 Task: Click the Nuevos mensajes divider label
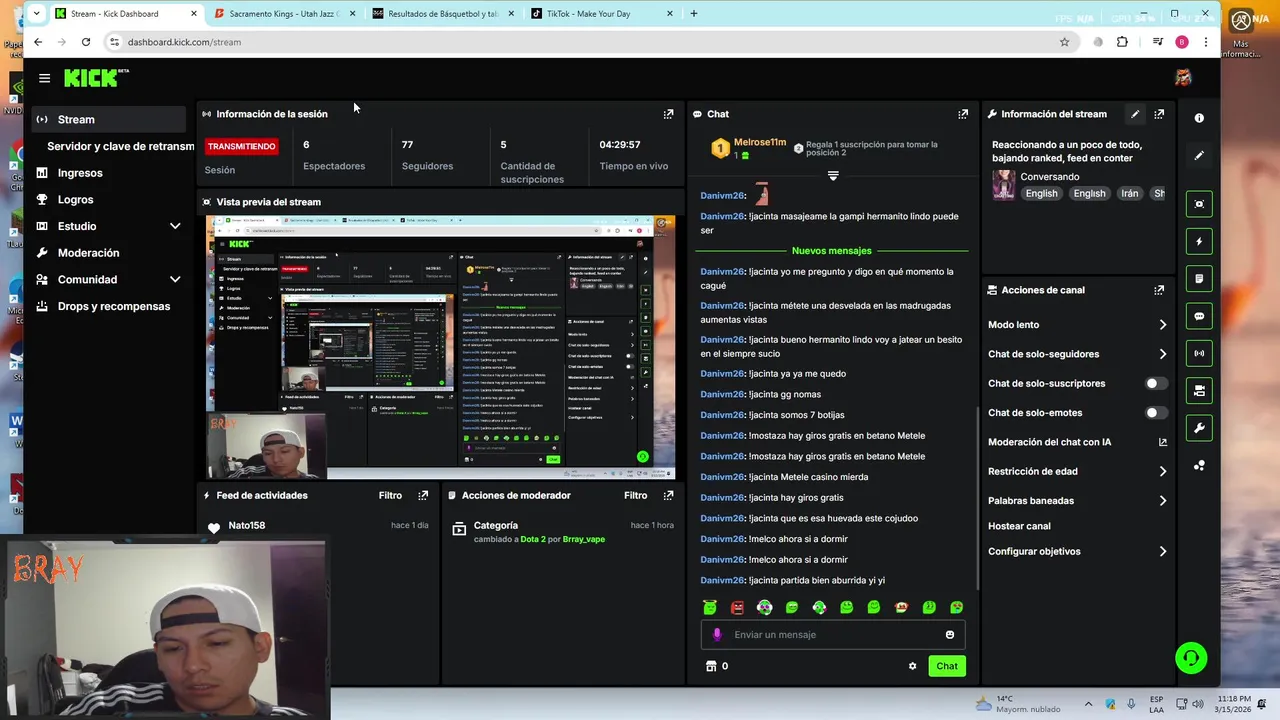click(832, 251)
